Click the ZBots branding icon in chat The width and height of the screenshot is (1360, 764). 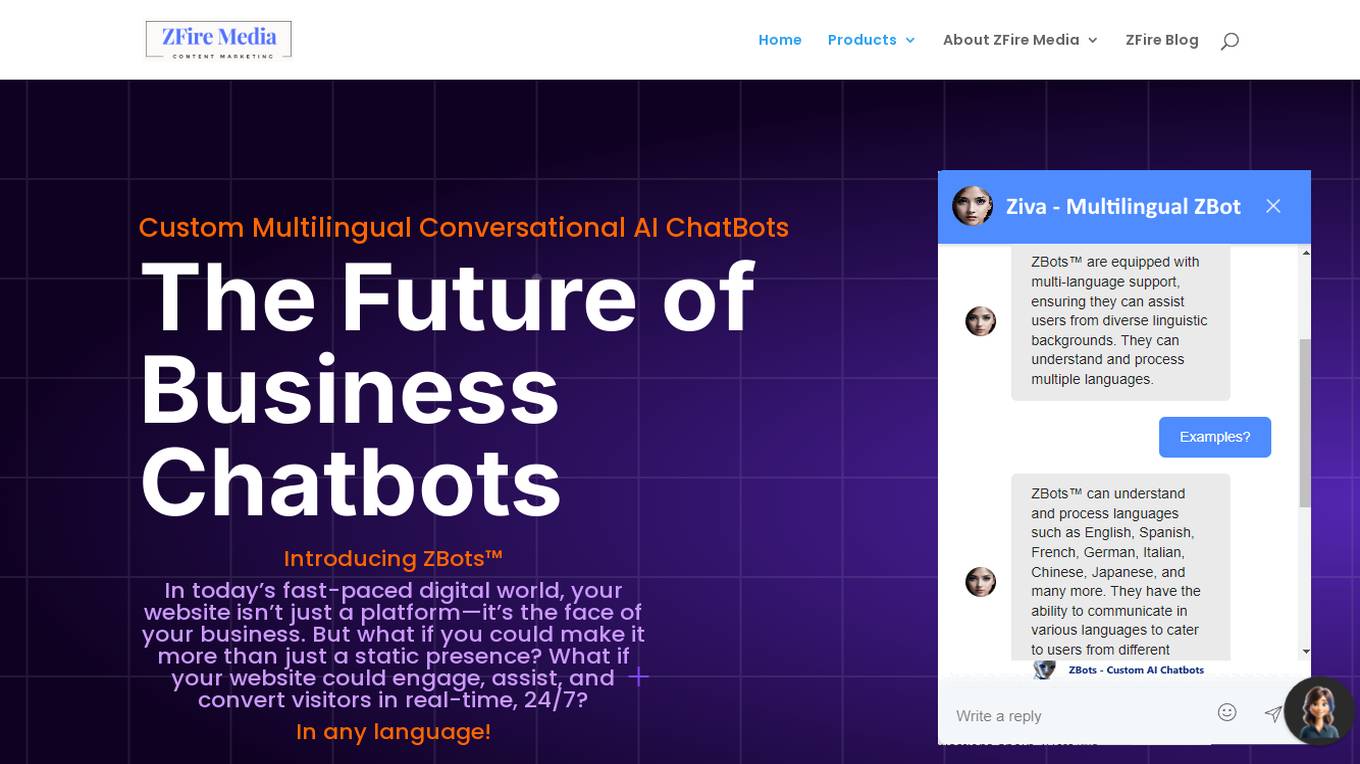point(1044,670)
